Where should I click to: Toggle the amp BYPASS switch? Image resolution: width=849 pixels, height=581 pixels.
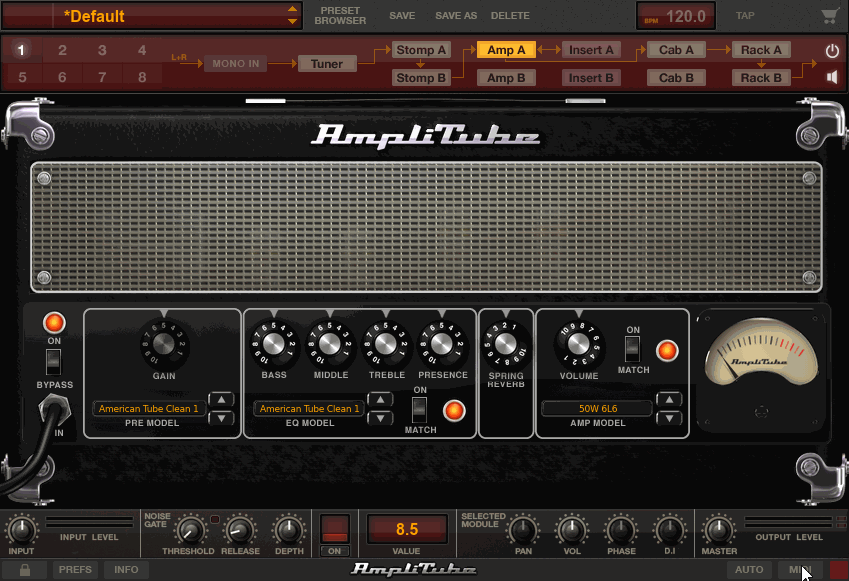pyautogui.click(x=53, y=362)
